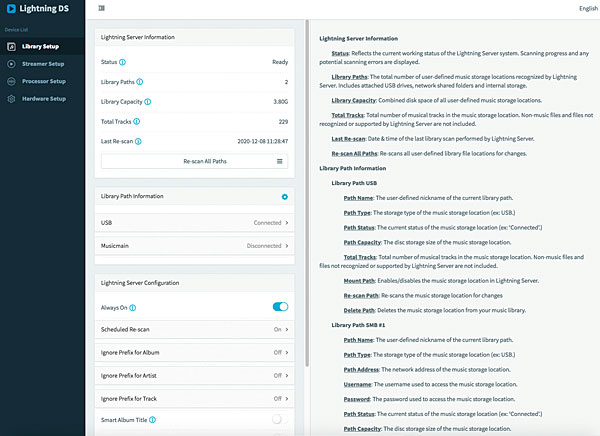600x436 pixels.
Task: Click the underlined Mount Path help term
Action: [x=359, y=281]
